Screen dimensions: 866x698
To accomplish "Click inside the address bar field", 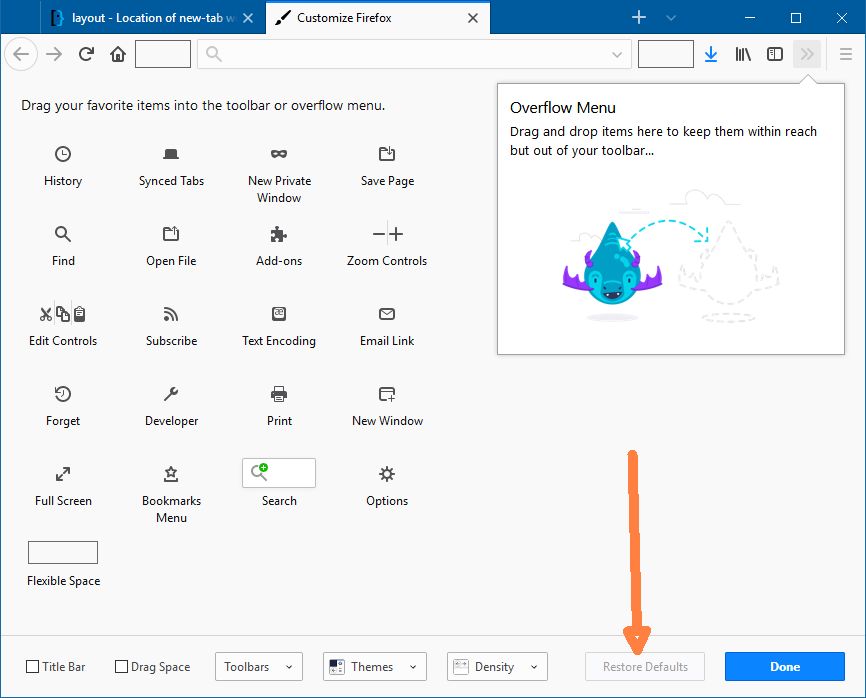I will coord(414,54).
